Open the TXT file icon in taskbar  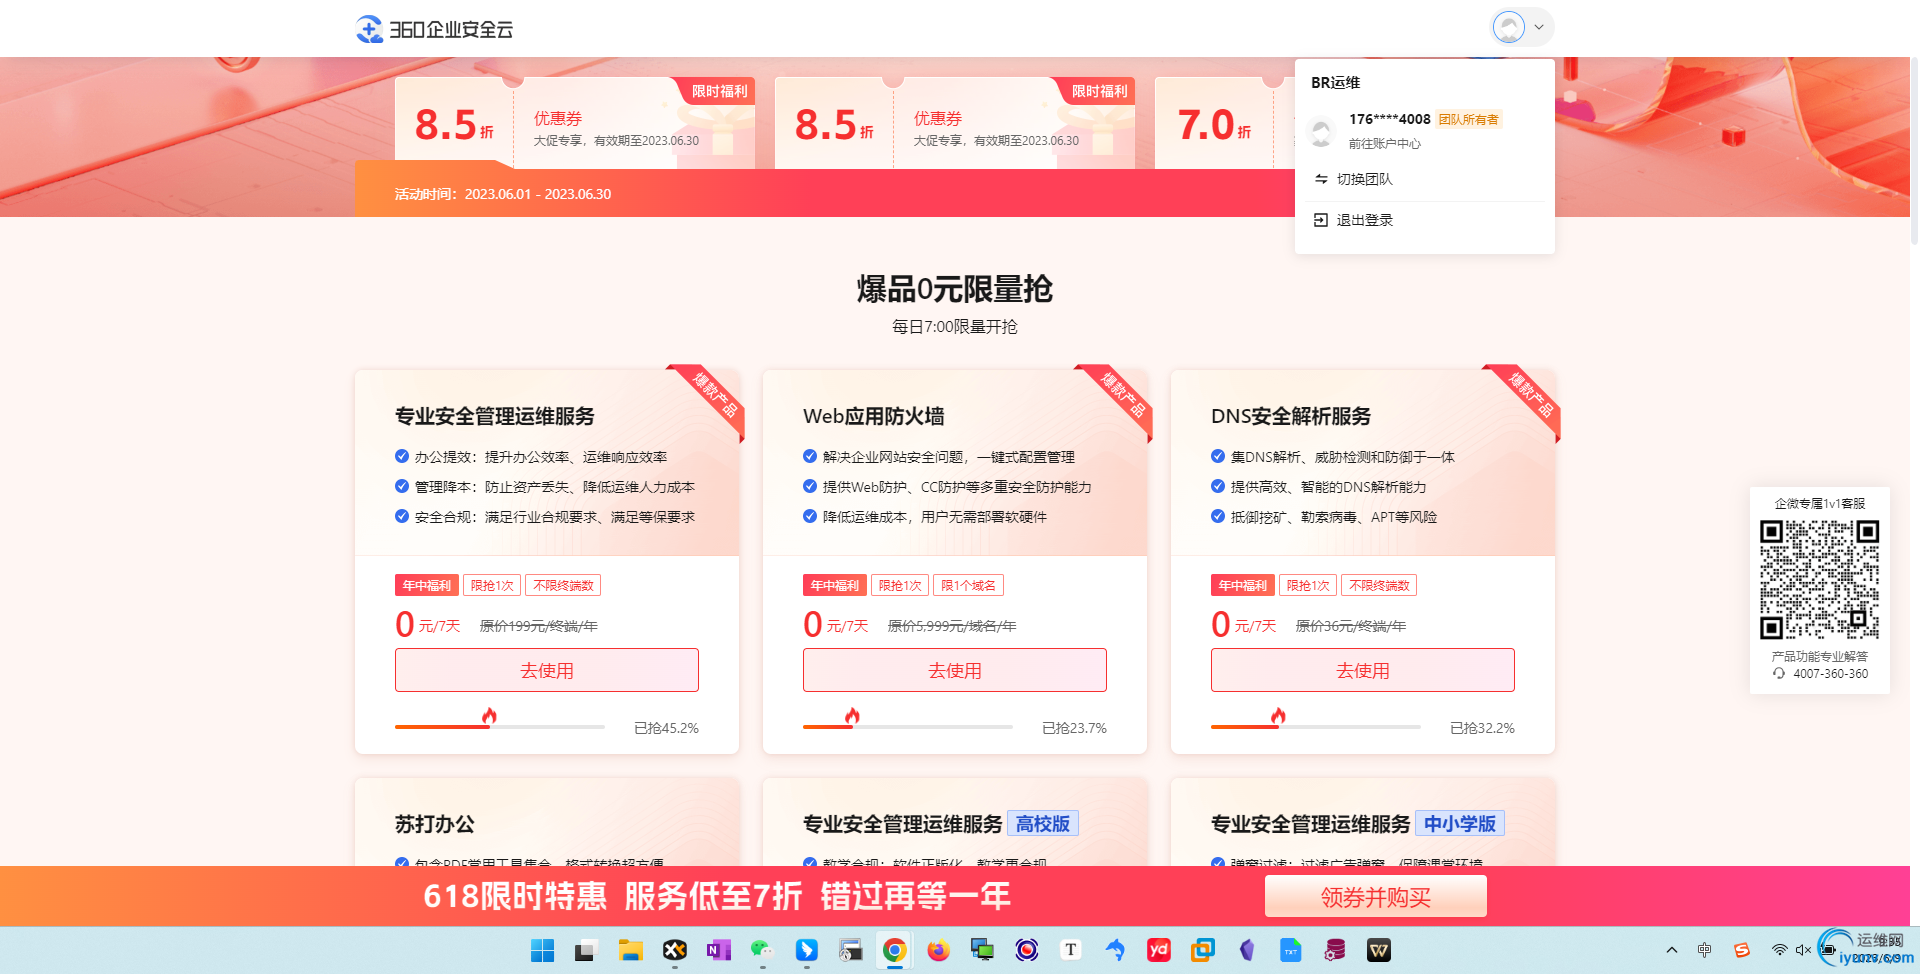[x=1290, y=950]
